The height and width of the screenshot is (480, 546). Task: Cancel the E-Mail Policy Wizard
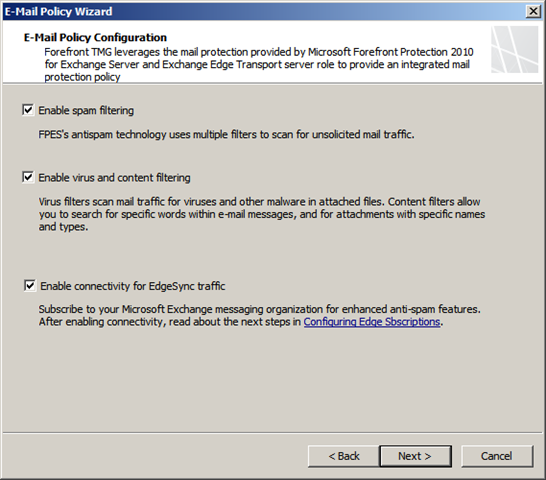pos(497,456)
